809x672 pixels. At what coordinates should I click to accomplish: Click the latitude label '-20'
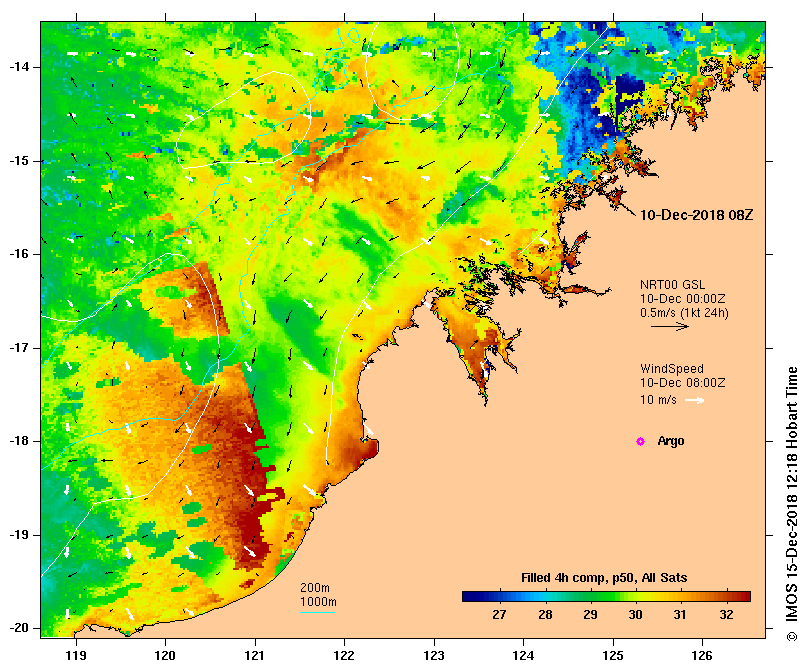pos(19,628)
